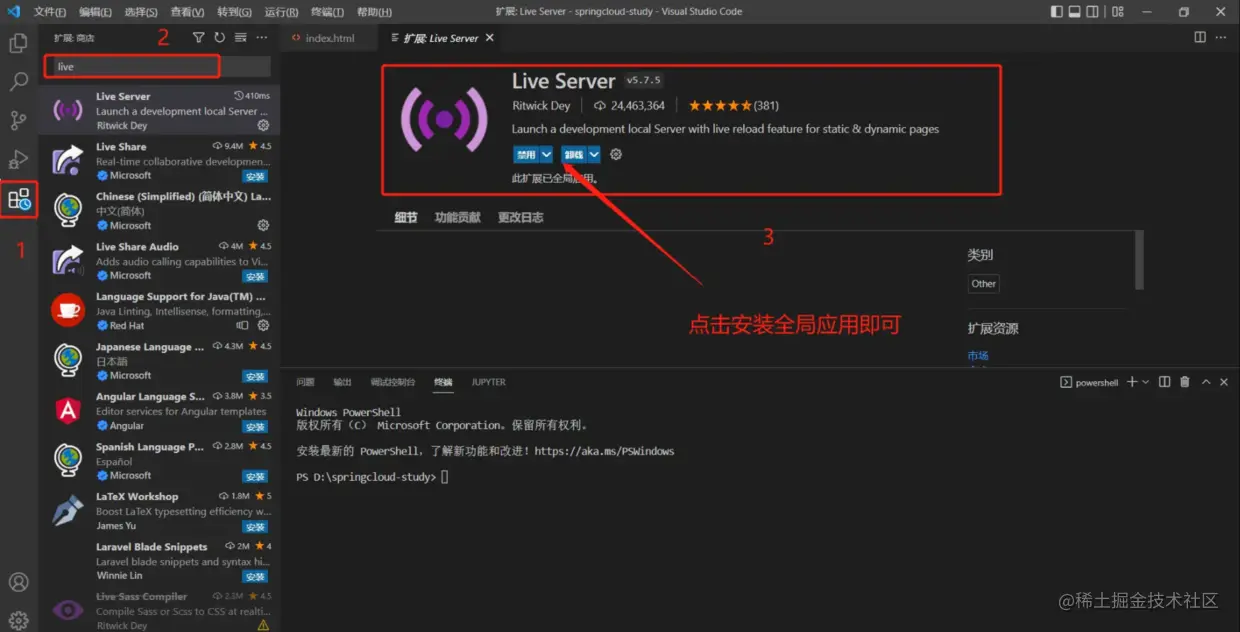The height and width of the screenshot is (632, 1240).
Task: Open dropdown arrow next to Disable (禁用) button
Action: [546, 154]
